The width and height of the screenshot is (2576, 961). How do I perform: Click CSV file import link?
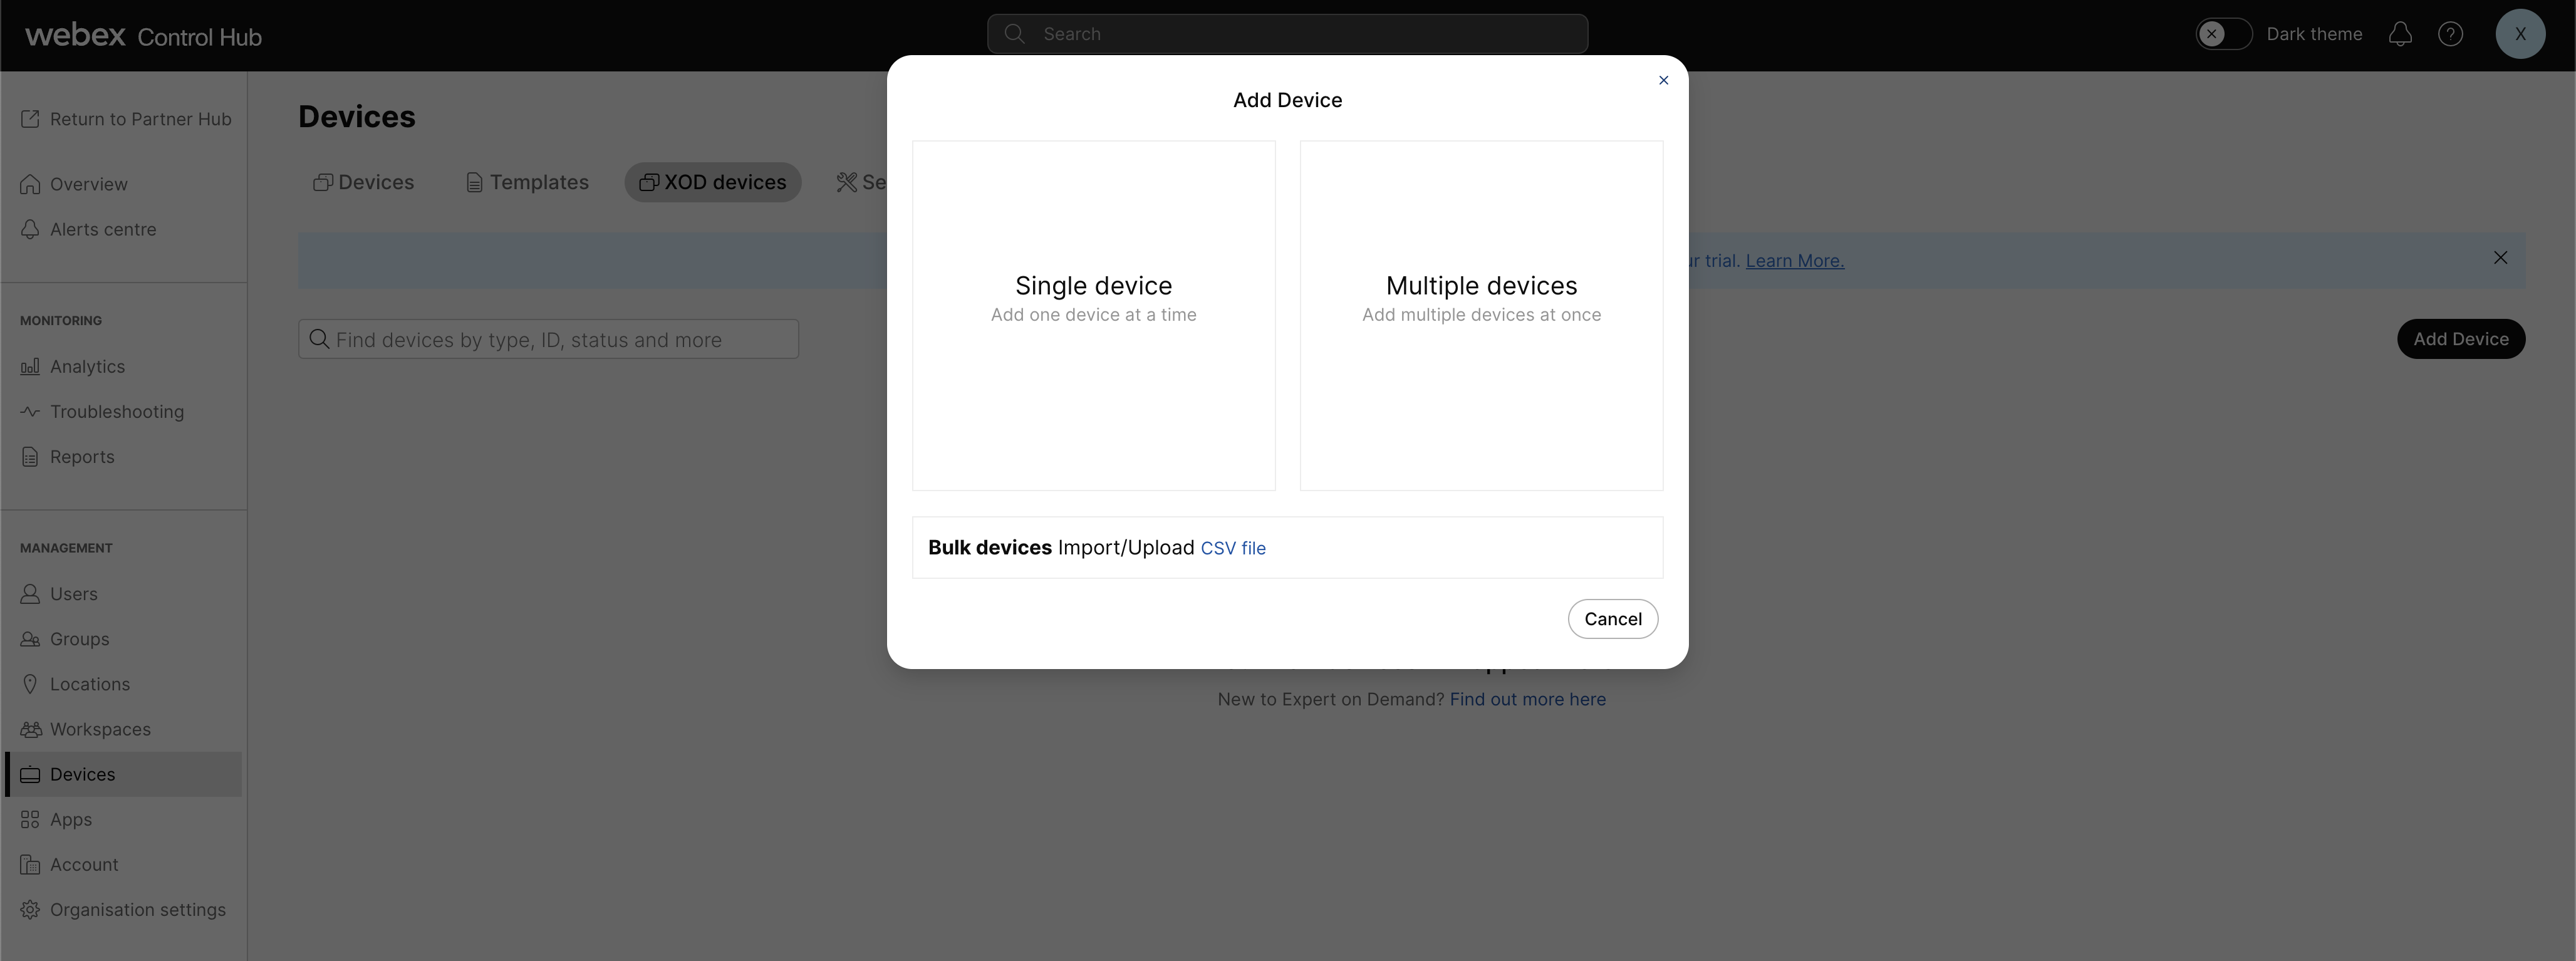[1233, 547]
